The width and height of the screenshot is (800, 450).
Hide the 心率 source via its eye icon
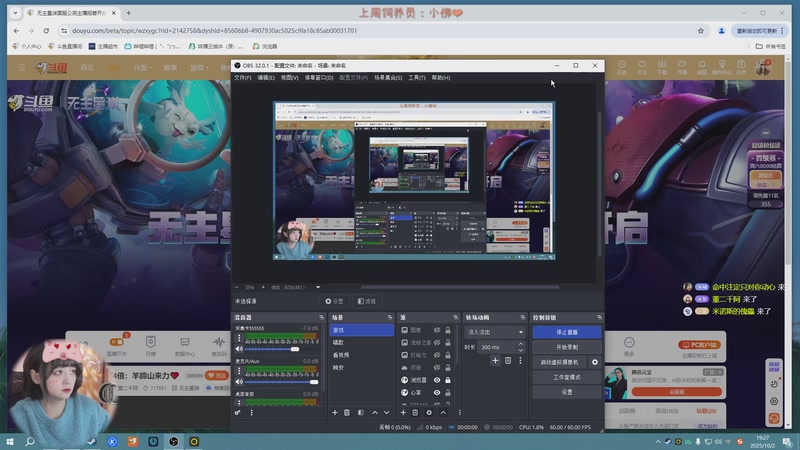point(437,392)
